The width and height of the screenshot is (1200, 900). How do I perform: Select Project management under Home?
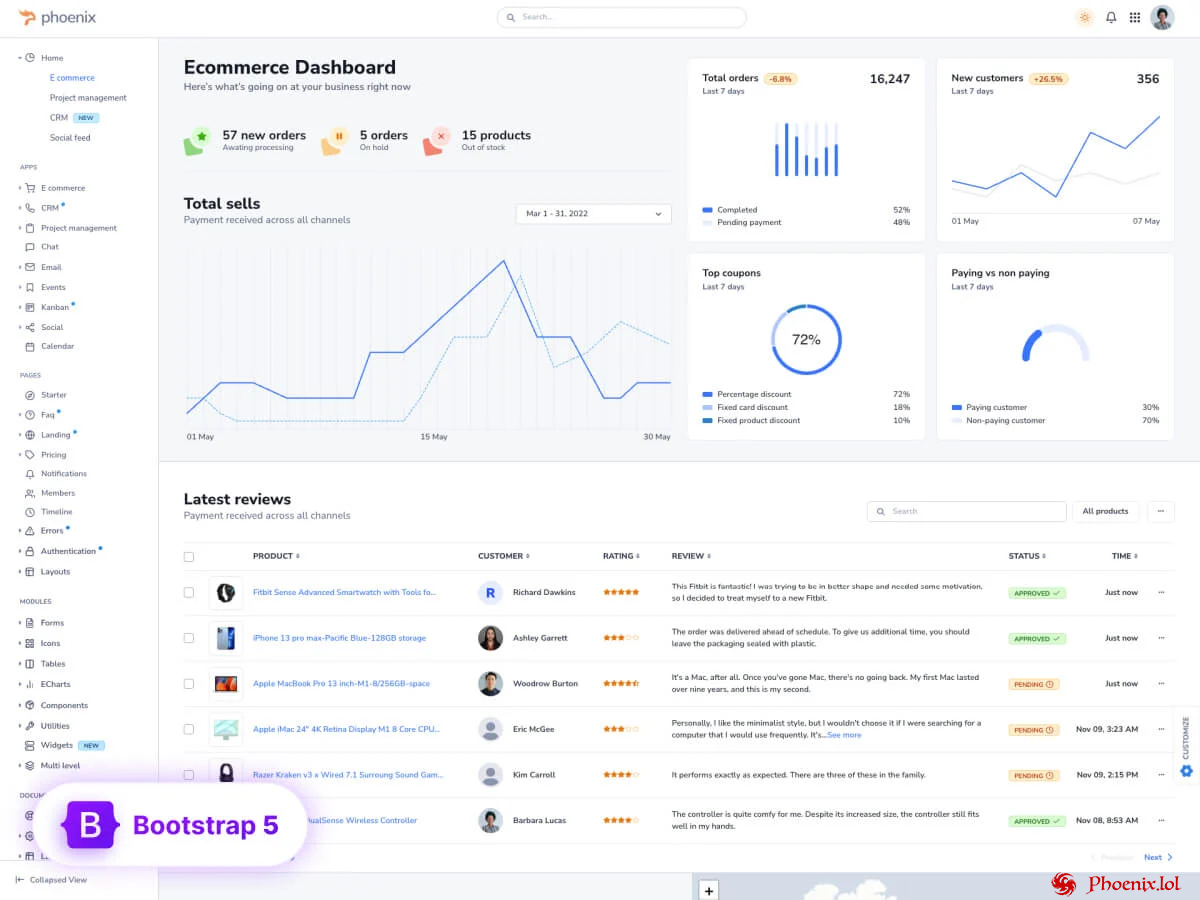pos(88,98)
